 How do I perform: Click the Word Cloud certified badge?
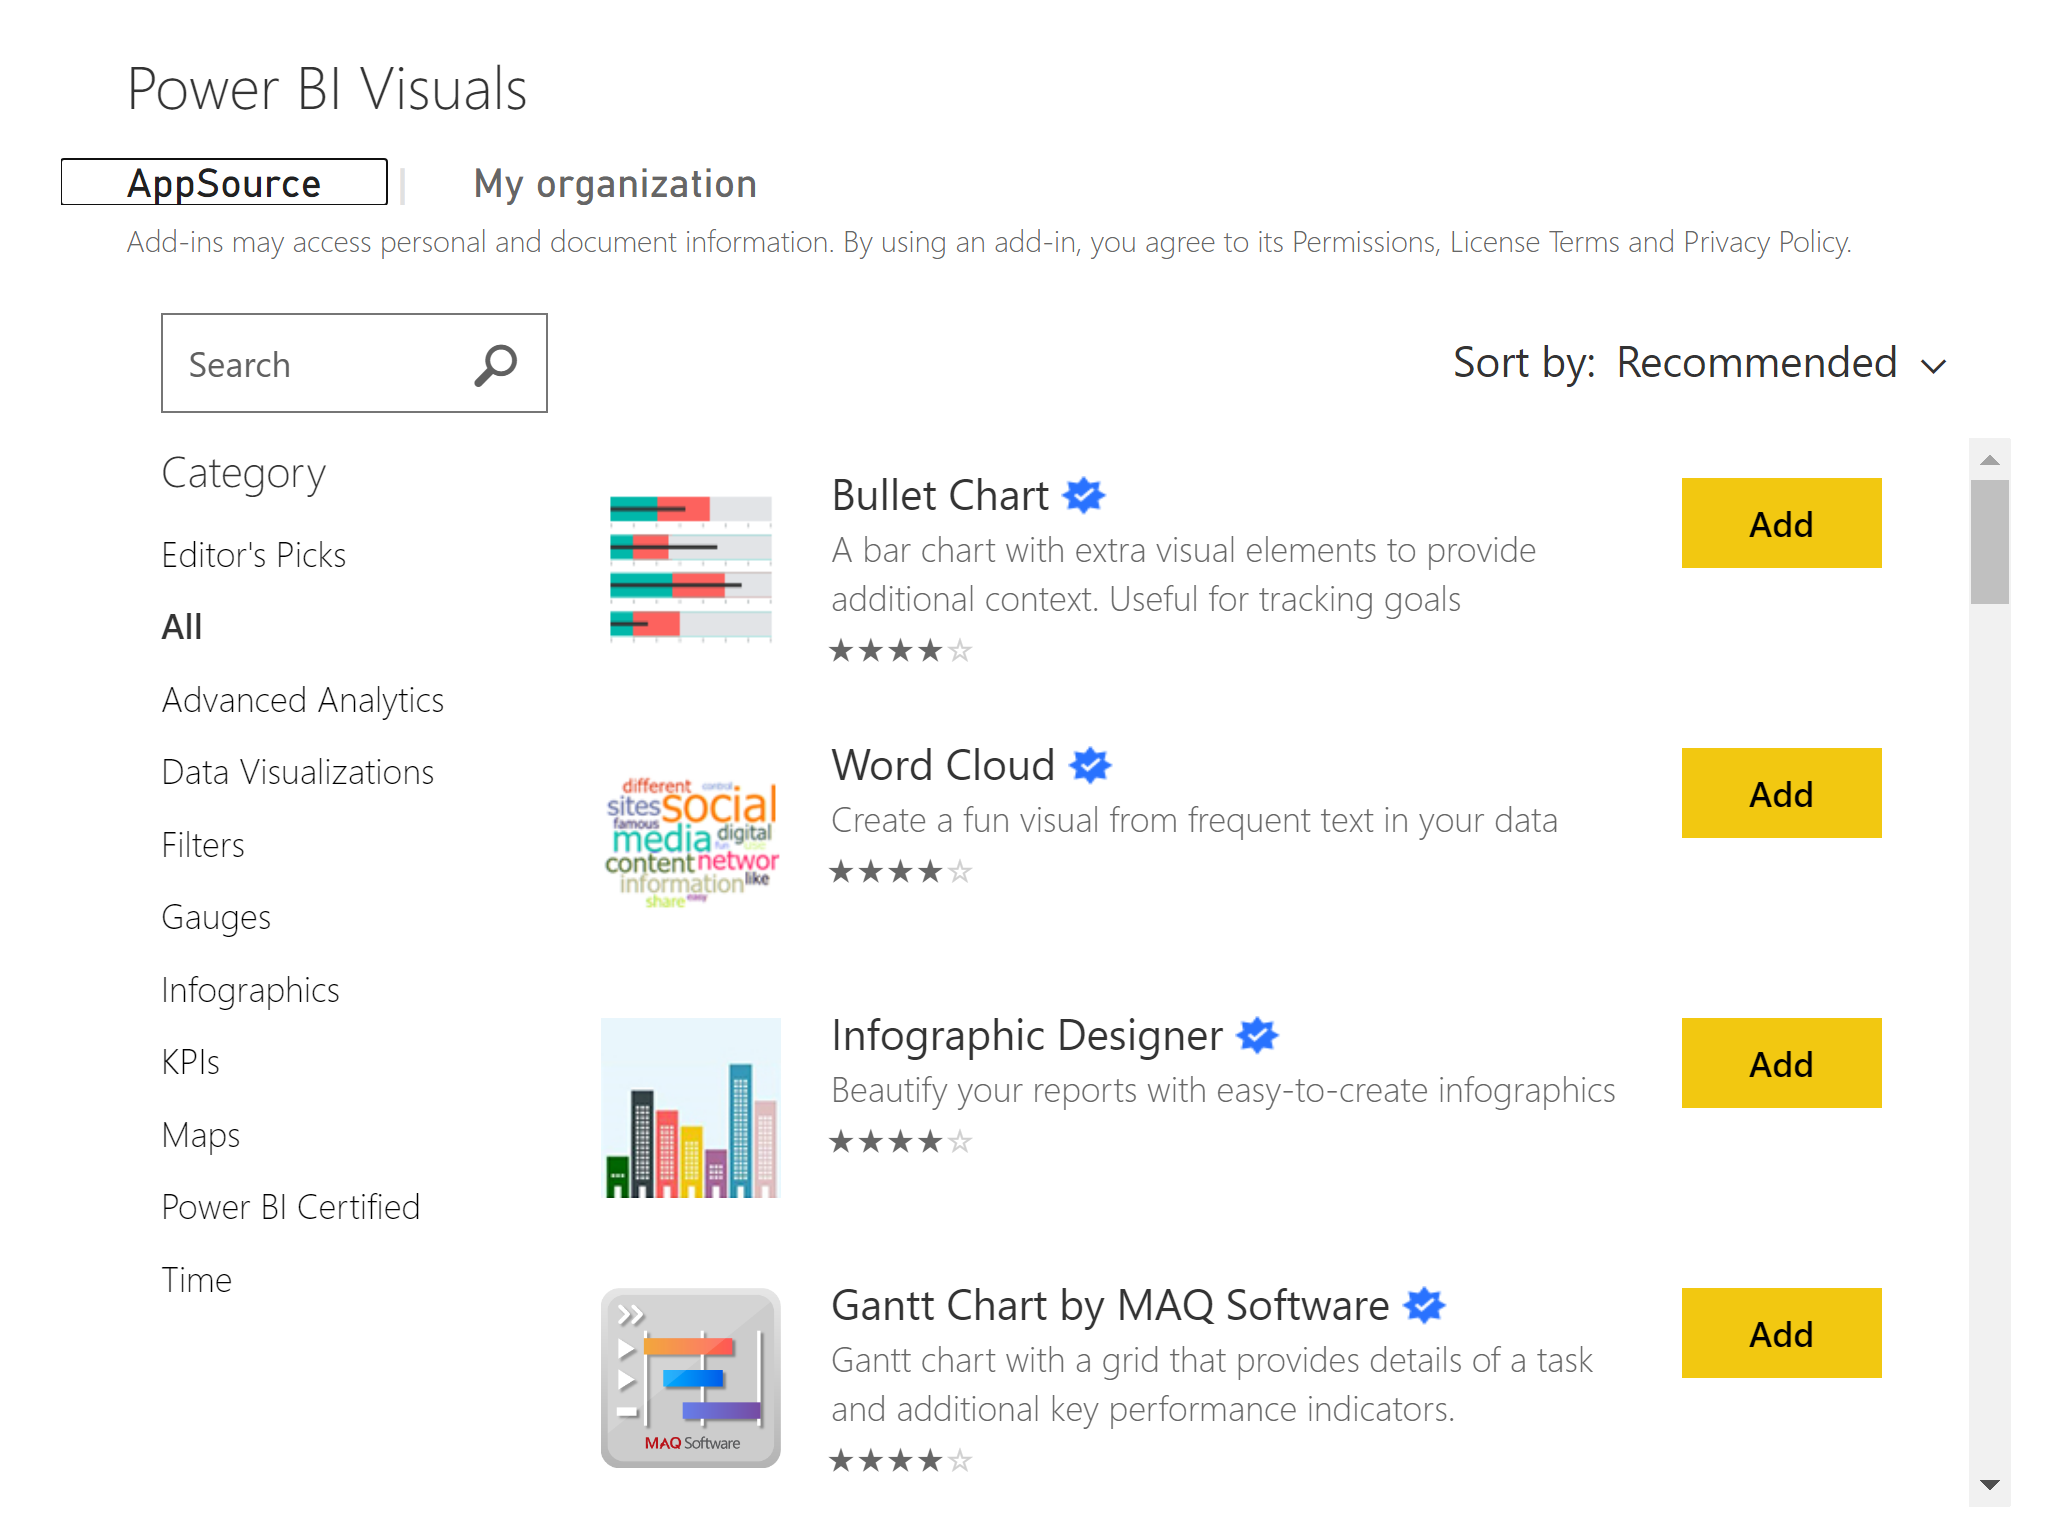pyautogui.click(x=1090, y=765)
